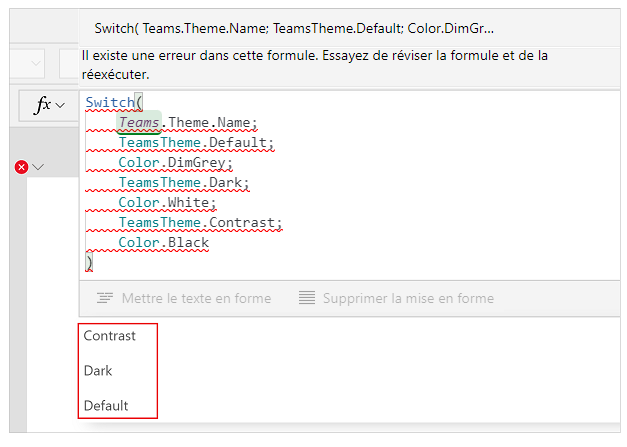
Task: Expand the chevron beside the error icon
Action: point(38,167)
